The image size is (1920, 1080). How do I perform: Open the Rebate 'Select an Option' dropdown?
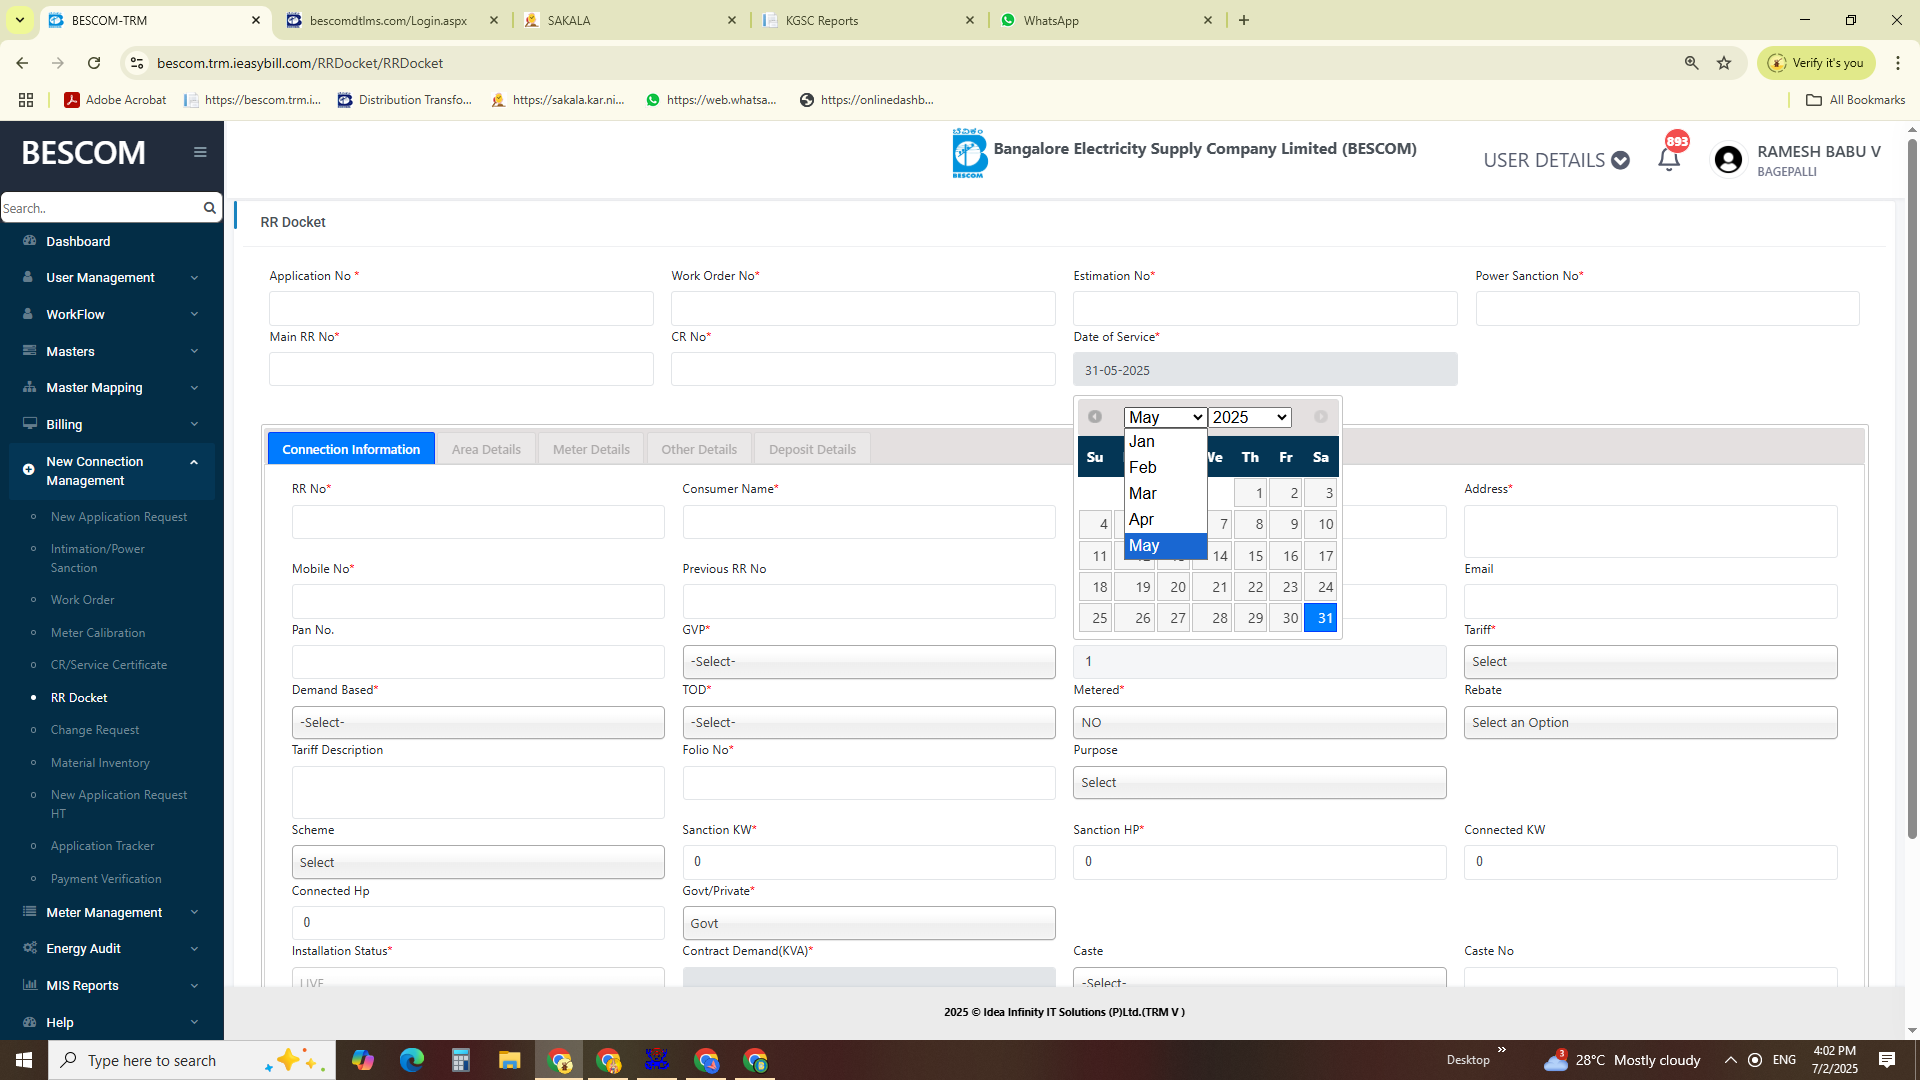pos(1651,722)
